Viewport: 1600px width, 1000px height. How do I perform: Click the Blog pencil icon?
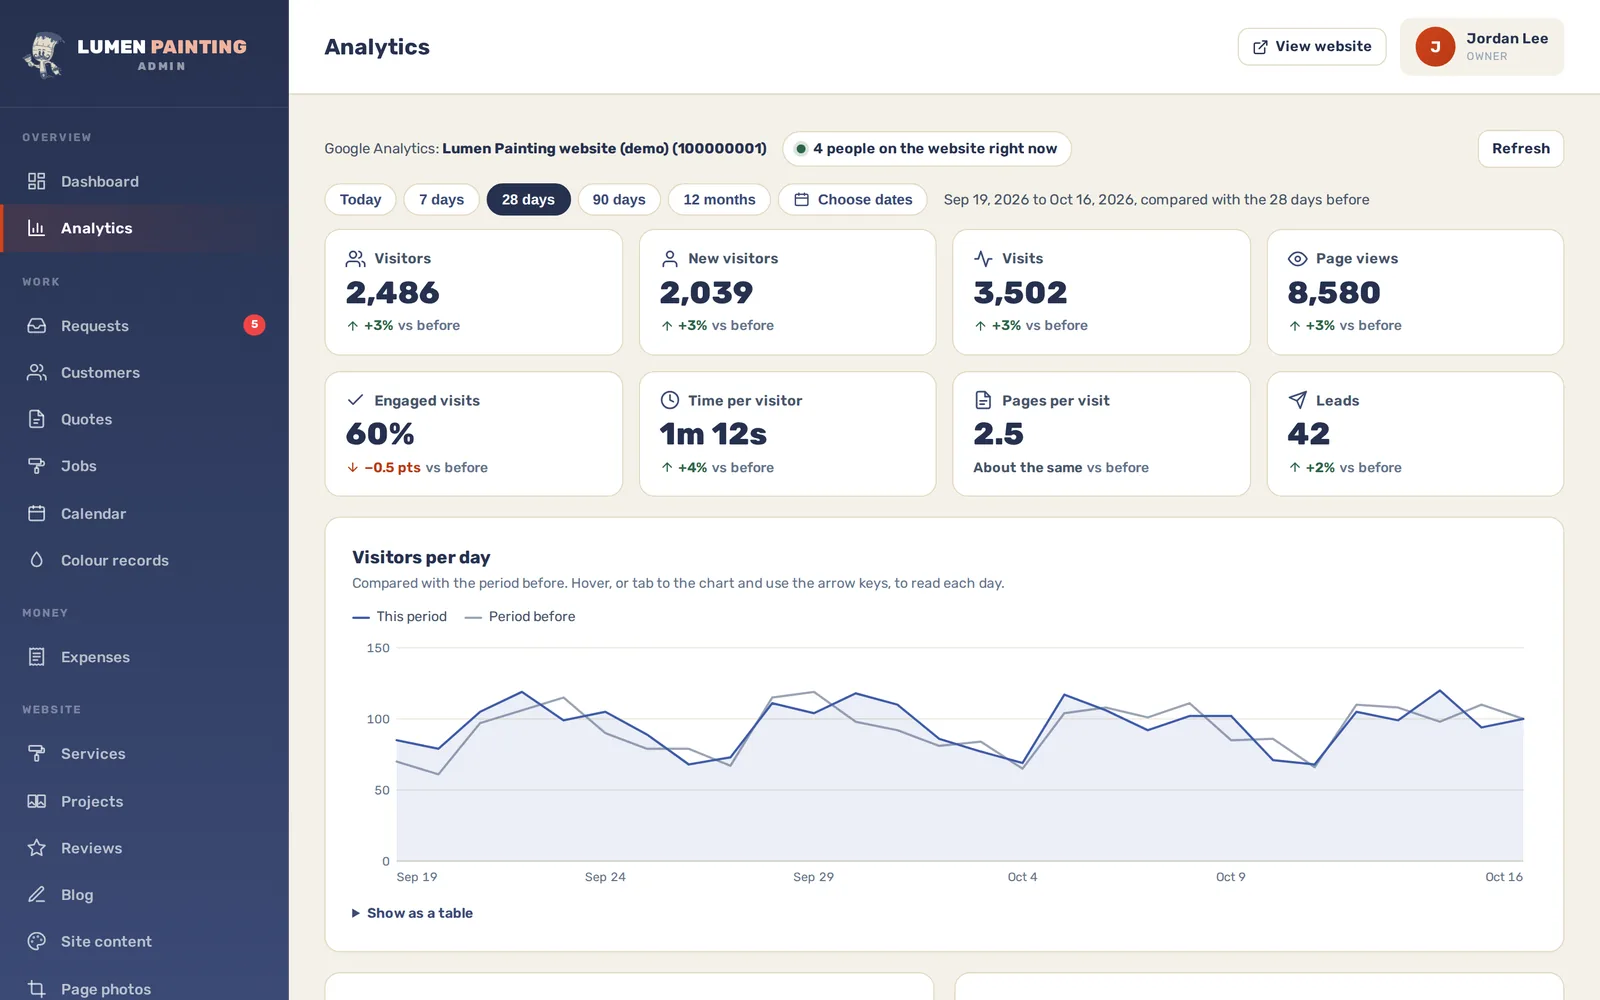pos(37,894)
